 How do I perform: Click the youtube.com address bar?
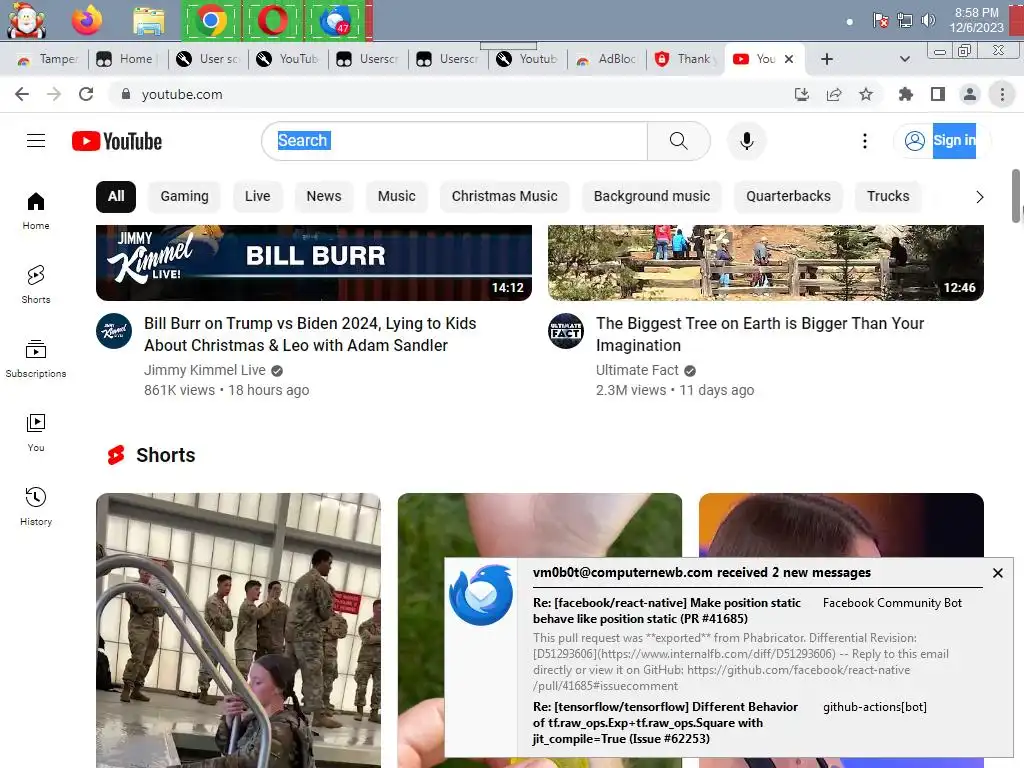[x=451, y=94]
